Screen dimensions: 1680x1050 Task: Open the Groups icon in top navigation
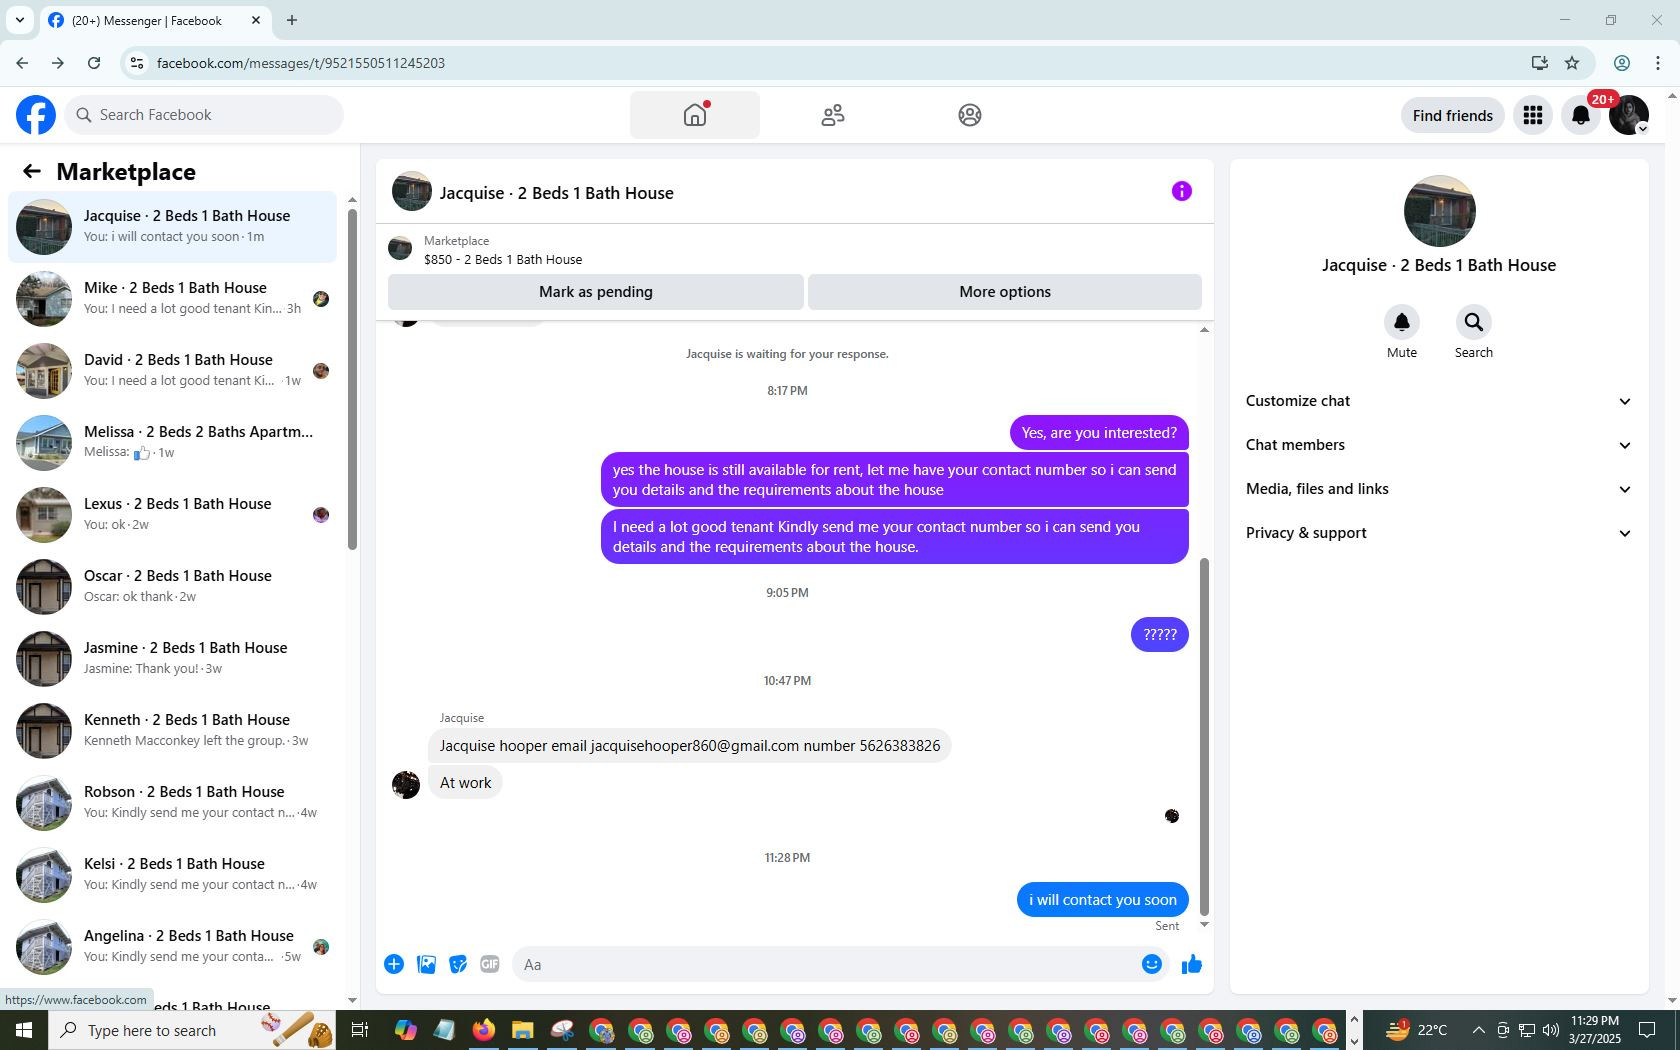(969, 115)
